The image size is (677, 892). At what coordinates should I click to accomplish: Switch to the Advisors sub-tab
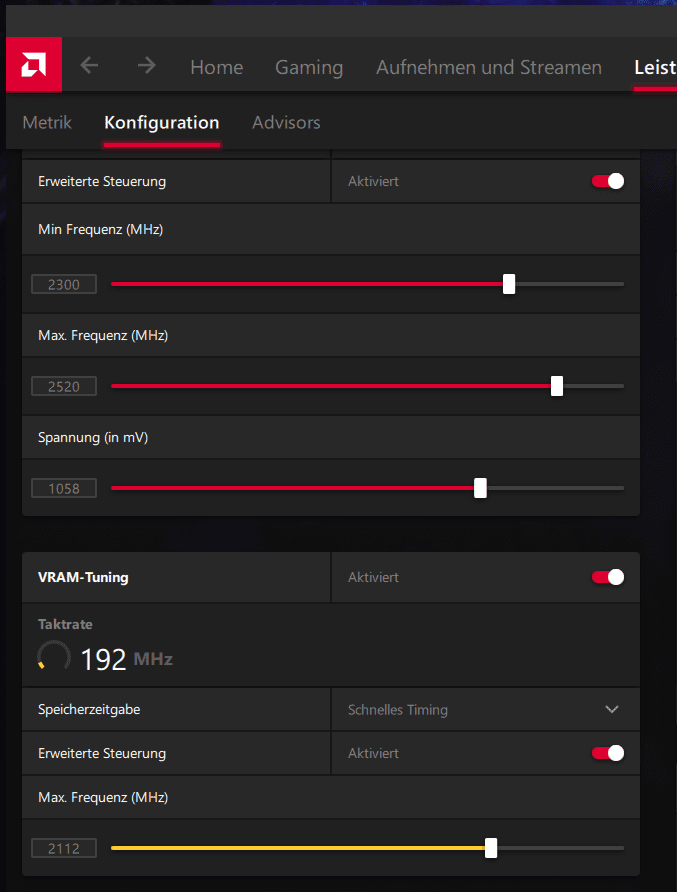286,123
